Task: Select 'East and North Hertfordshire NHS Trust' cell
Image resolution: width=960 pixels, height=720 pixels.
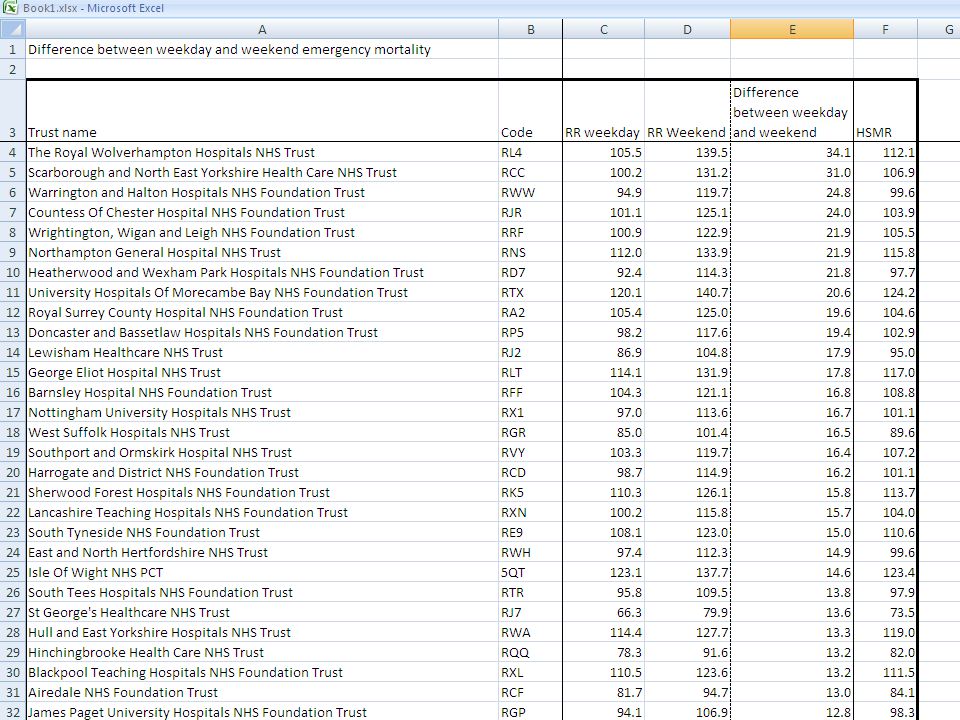Action: click(262, 552)
